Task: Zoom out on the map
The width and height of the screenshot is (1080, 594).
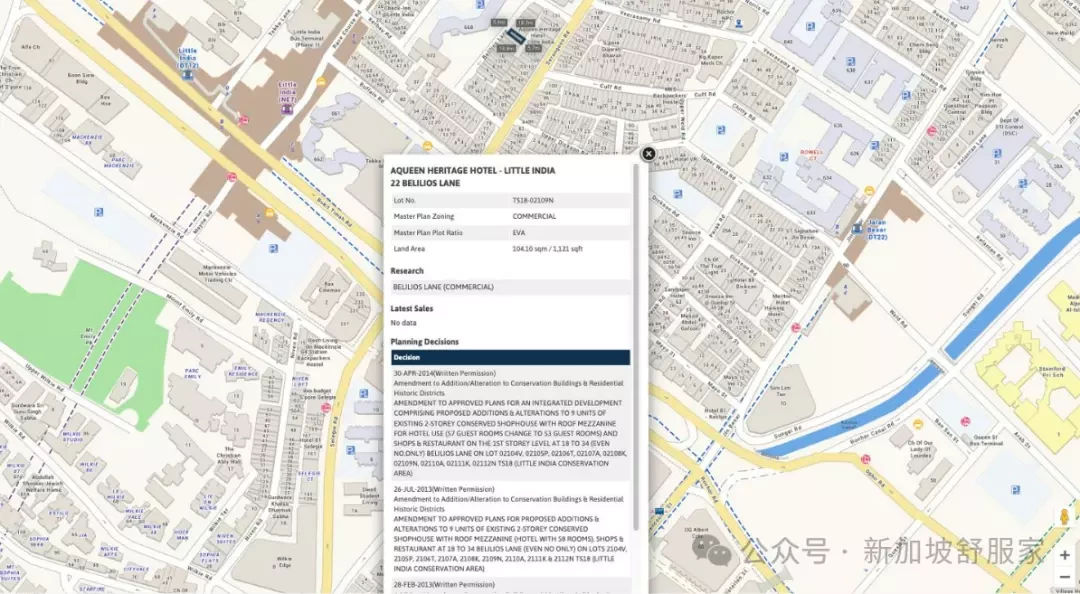Action: tap(1065, 576)
